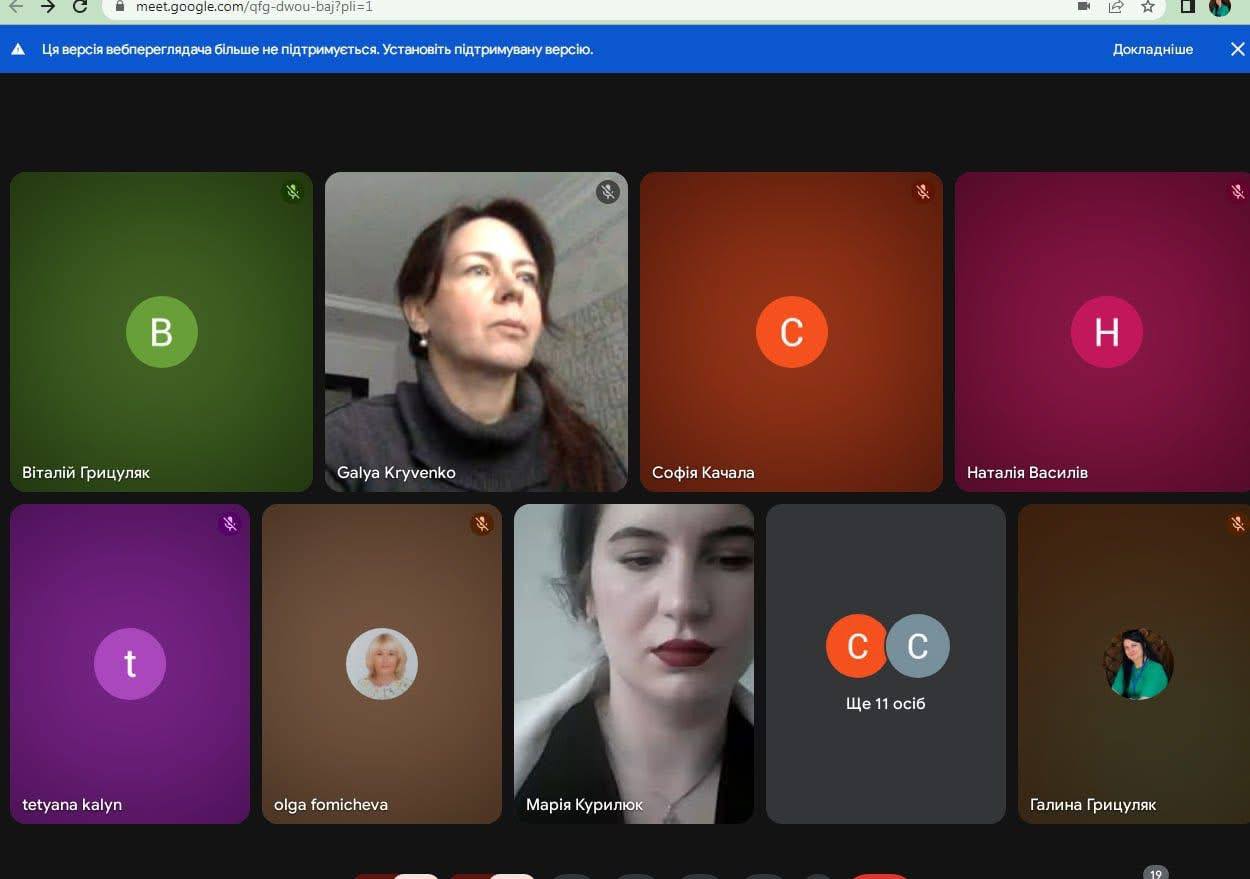Viewport: 1250px width, 879px height.
Task: Go forward with the browser arrow
Action: click(47, 7)
